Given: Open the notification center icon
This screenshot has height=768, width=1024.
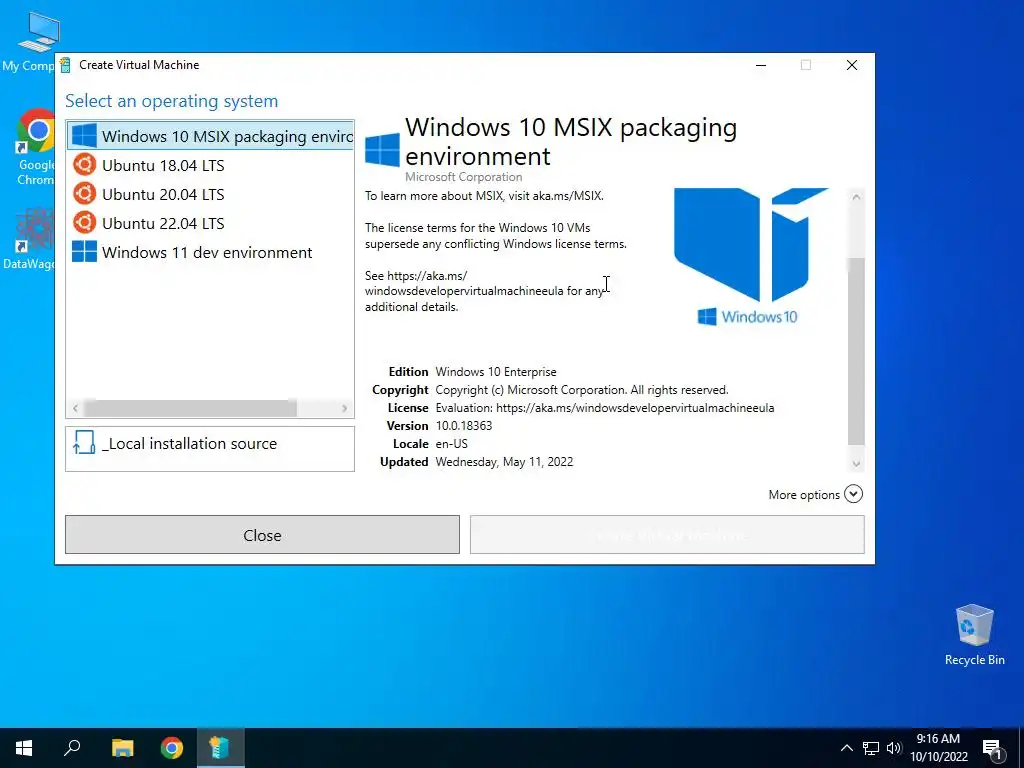Looking at the screenshot, I should pyautogui.click(x=992, y=748).
